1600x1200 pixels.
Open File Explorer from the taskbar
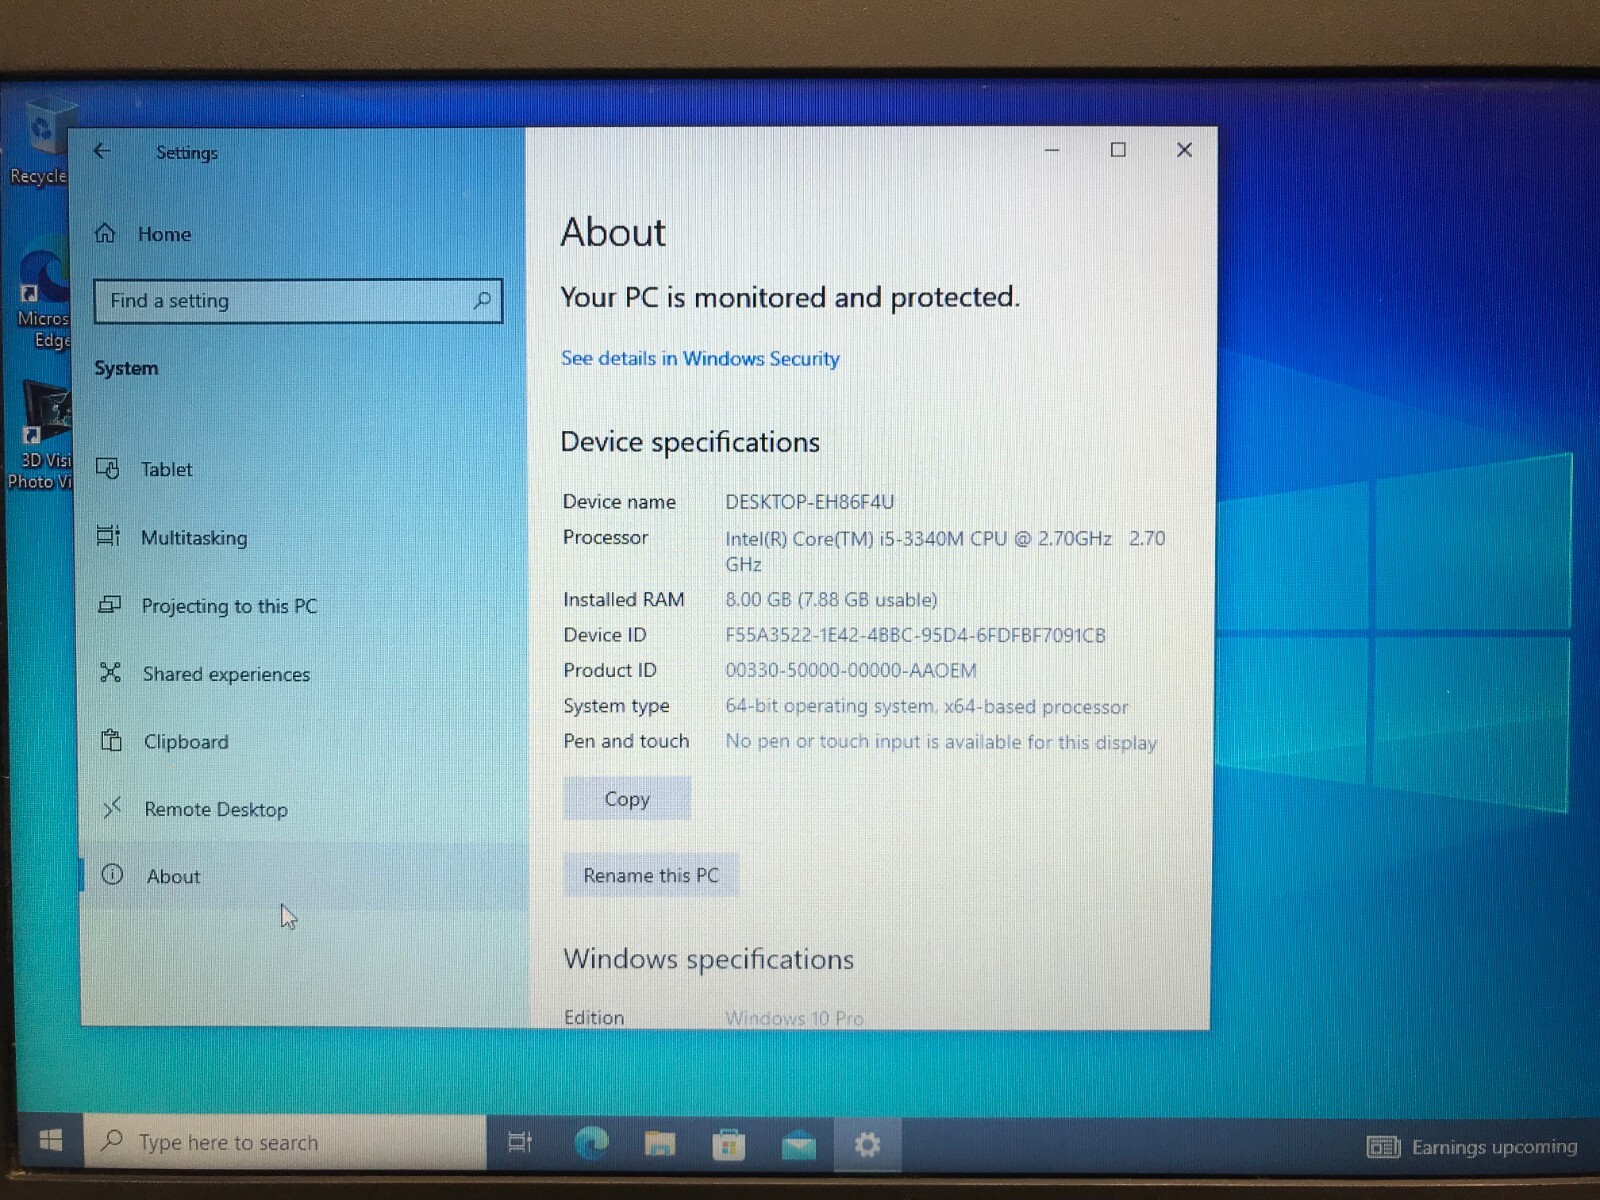[x=660, y=1143]
